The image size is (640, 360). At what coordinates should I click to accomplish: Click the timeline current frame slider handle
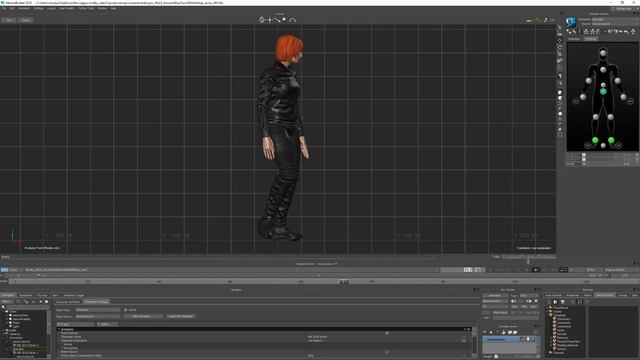(344, 281)
